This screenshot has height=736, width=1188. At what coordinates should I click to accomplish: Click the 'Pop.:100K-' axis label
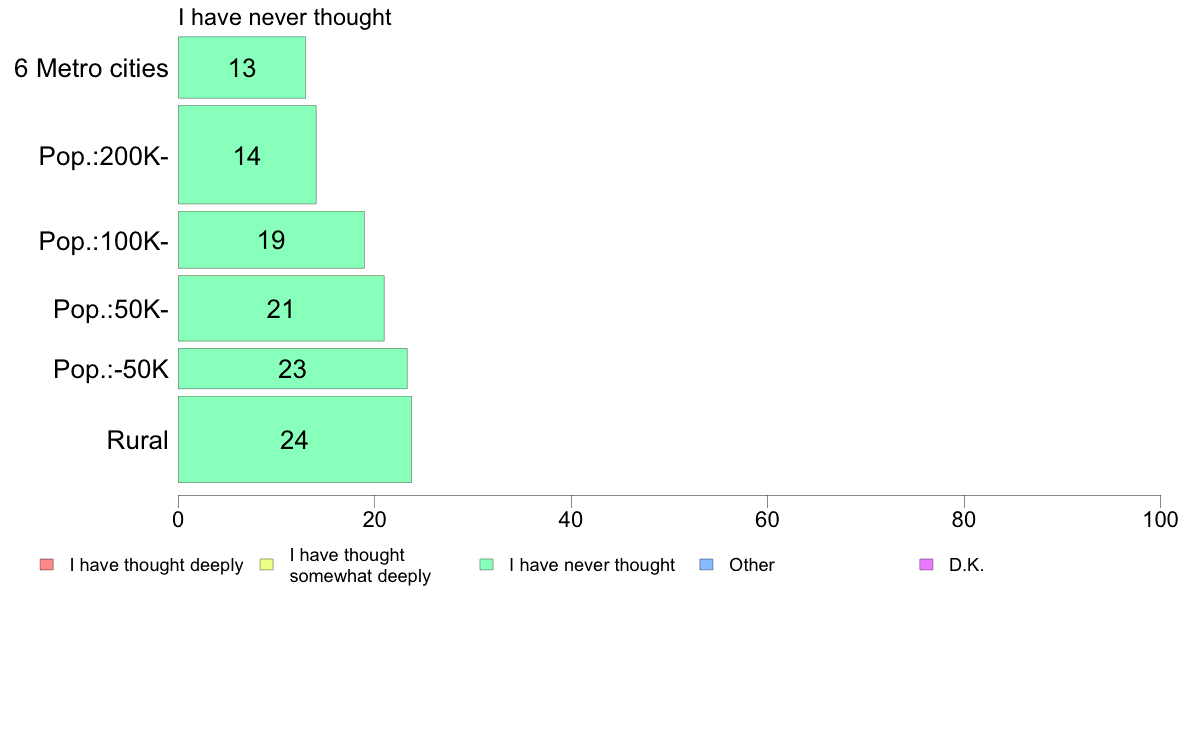[x=104, y=241]
